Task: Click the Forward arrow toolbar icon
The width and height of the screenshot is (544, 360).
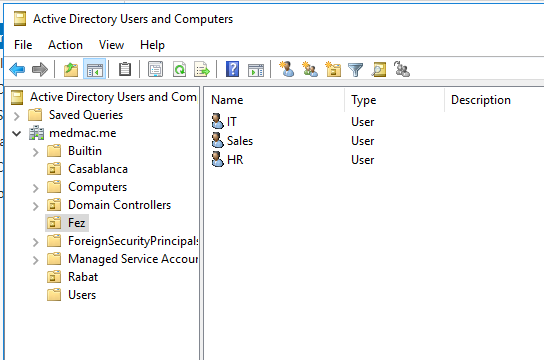Action: click(x=40, y=69)
